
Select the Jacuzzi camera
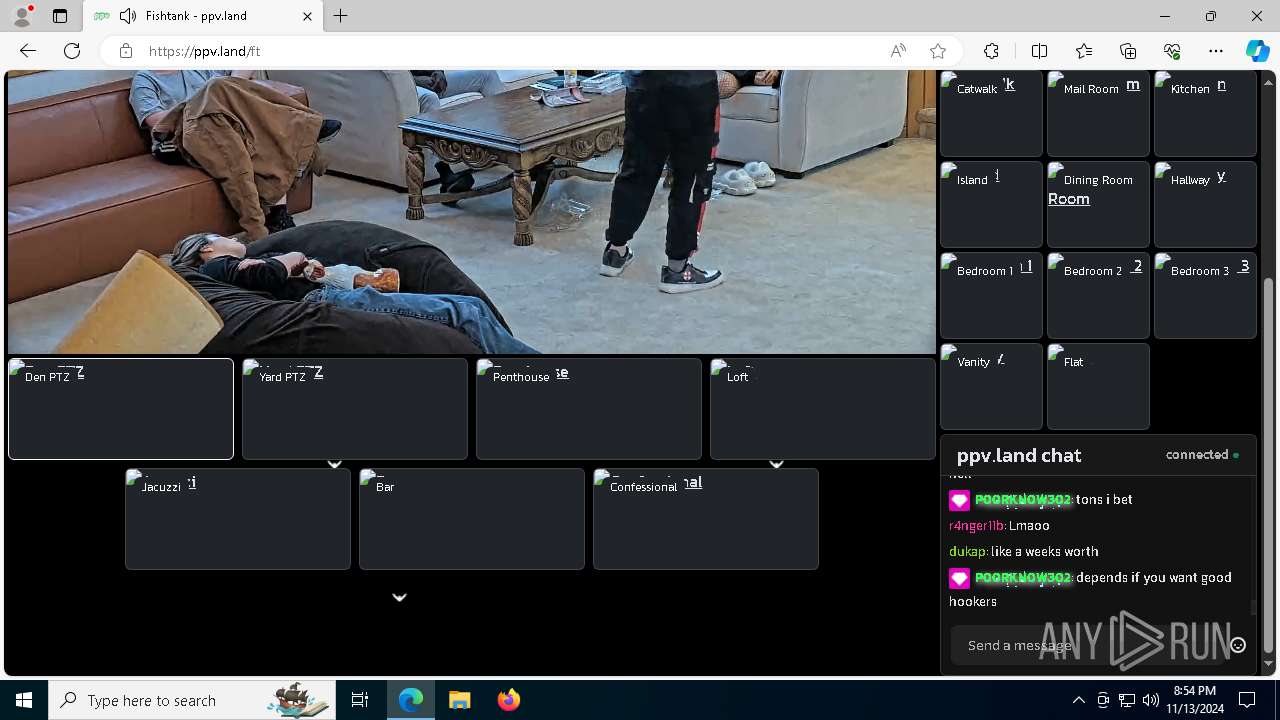[238, 519]
